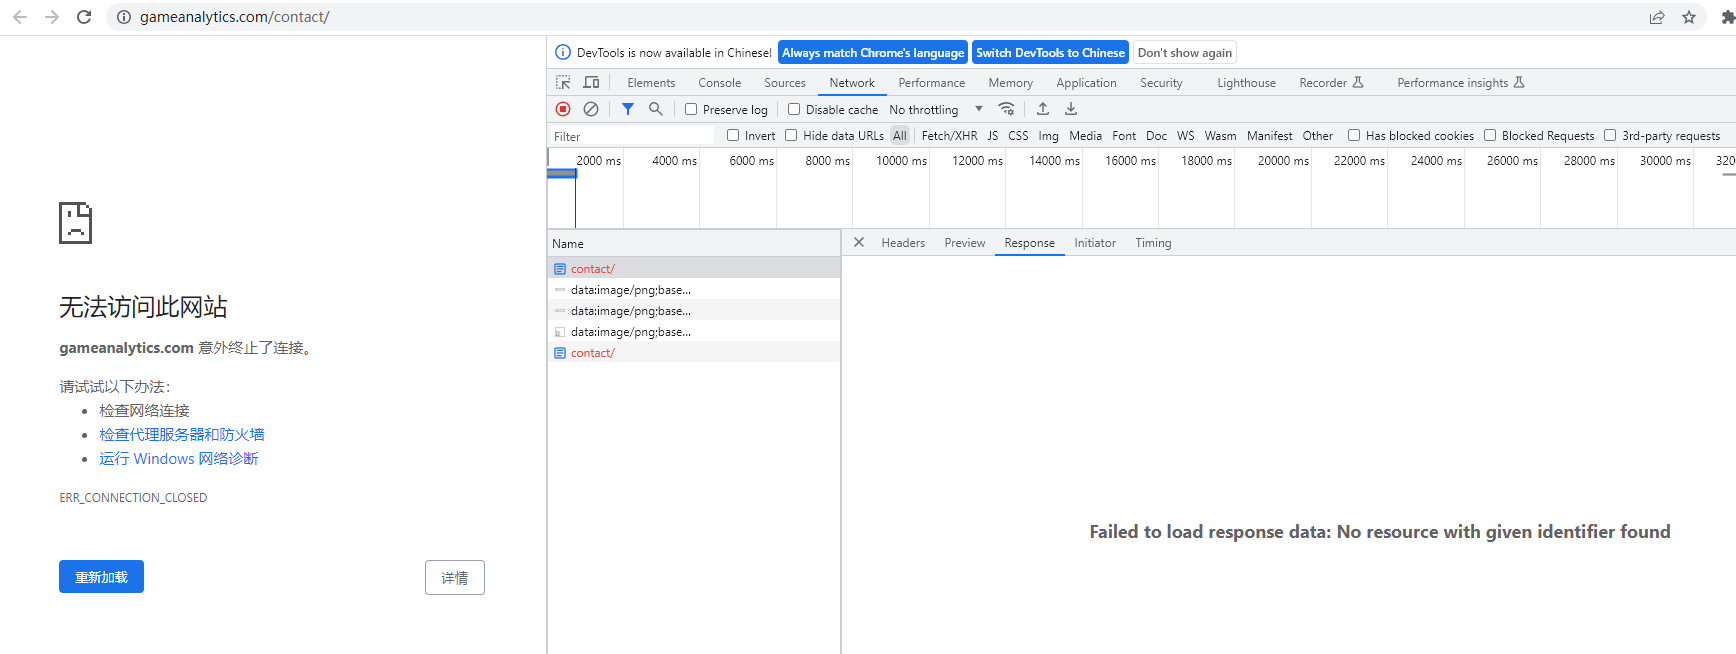The height and width of the screenshot is (654, 1736).
Task: Show the request Preview tab
Action: click(965, 243)
